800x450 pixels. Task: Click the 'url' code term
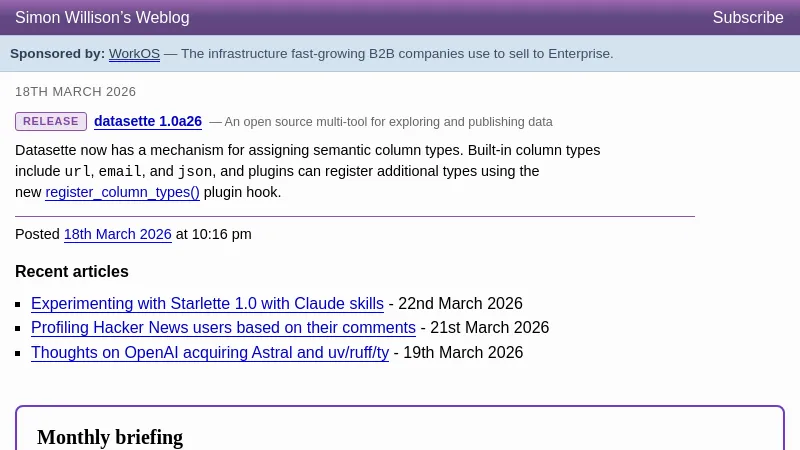(x=78, y=171)
